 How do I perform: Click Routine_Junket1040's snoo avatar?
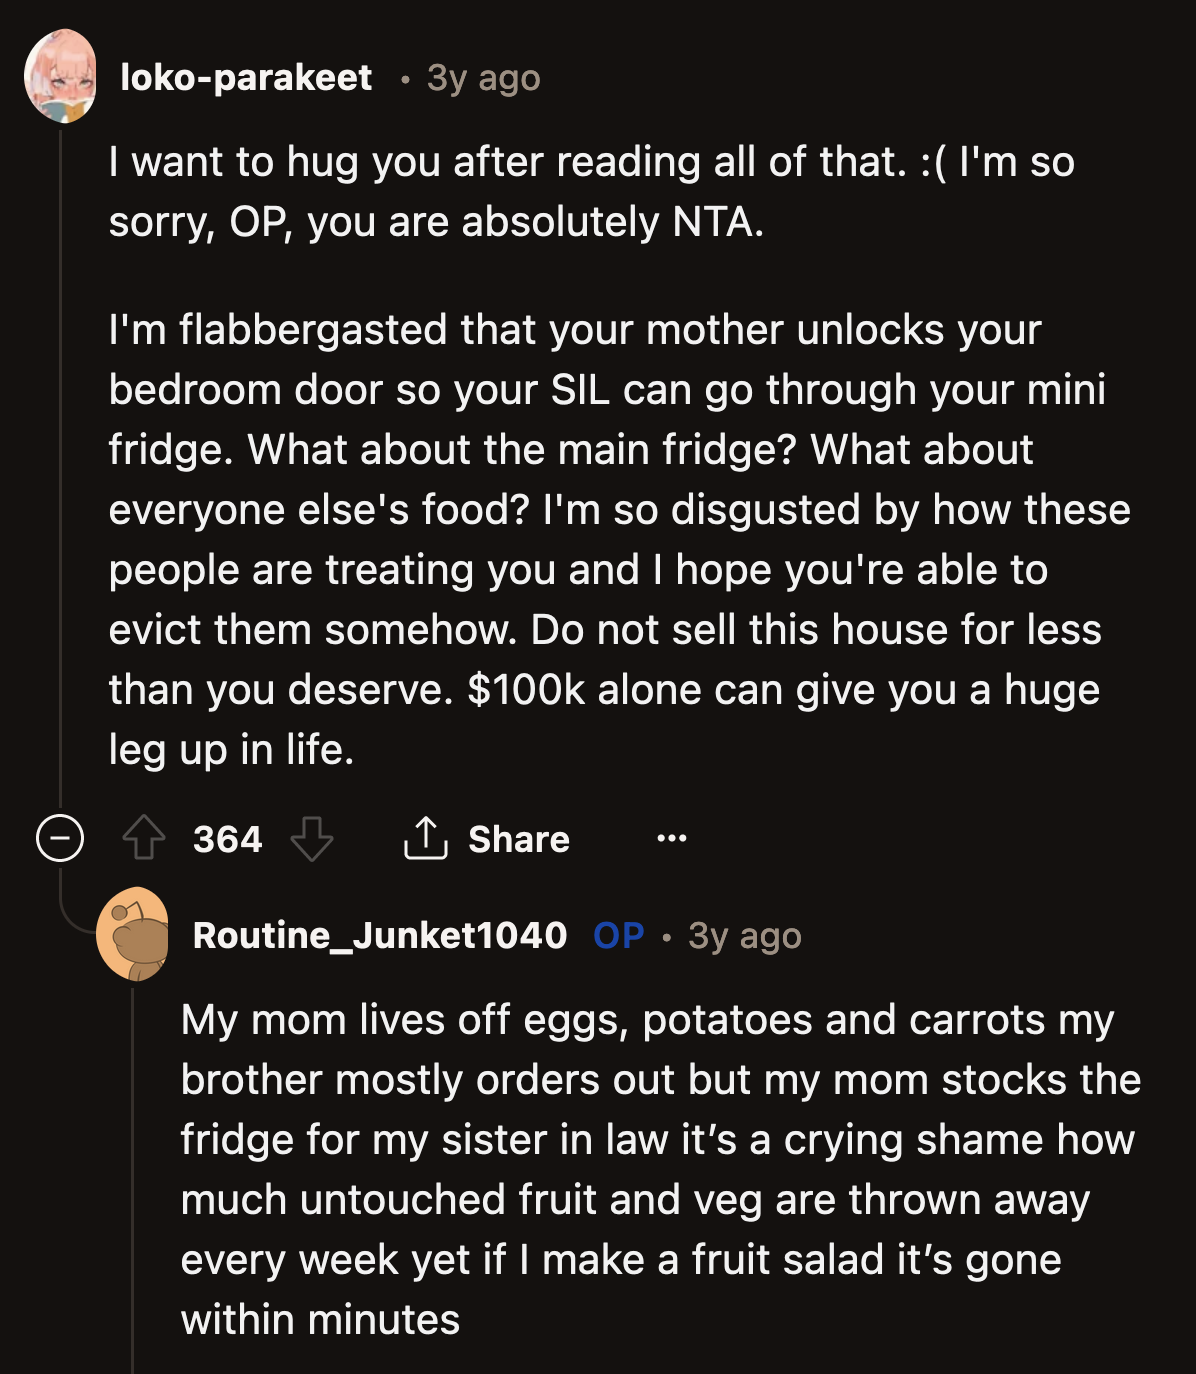tap(132, 934)
